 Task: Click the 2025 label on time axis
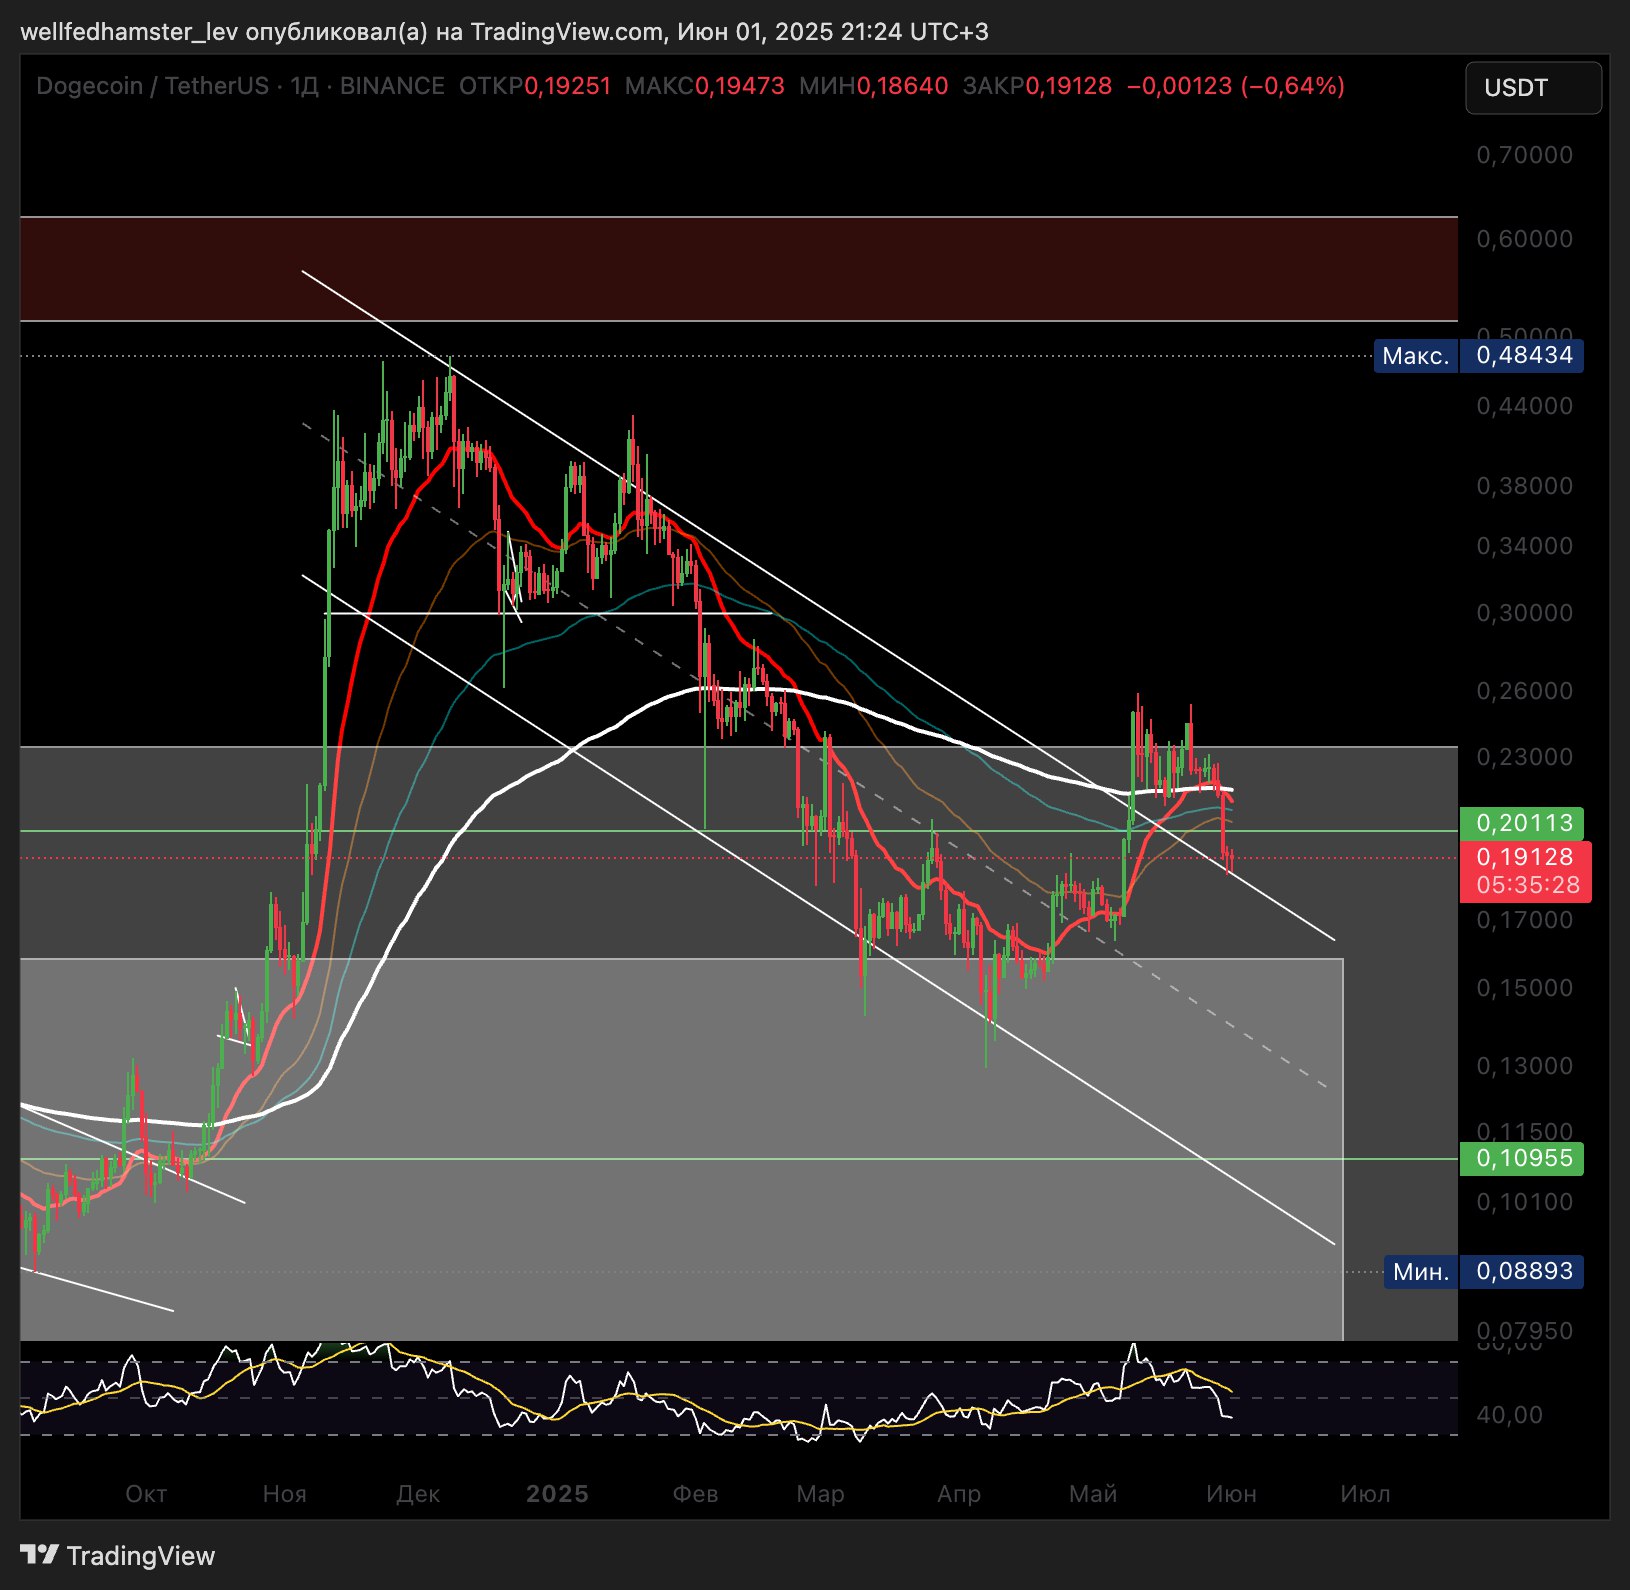tap(557, 1494)
